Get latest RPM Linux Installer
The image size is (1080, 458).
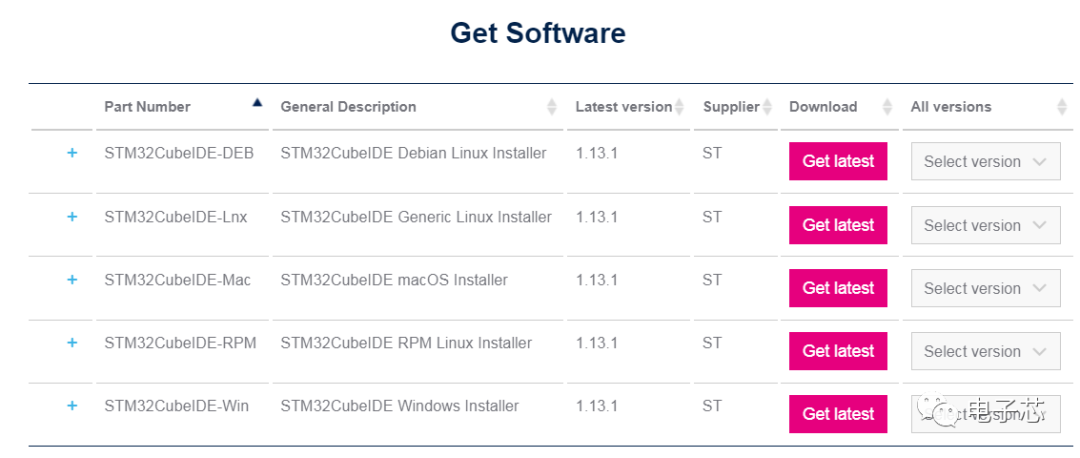click(838, 351)
